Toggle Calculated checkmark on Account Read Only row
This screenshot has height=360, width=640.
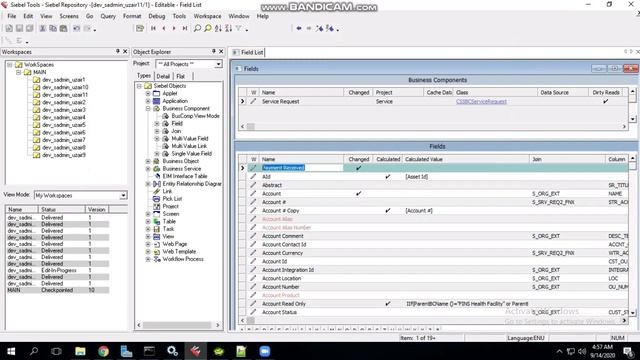coord(388,304)
